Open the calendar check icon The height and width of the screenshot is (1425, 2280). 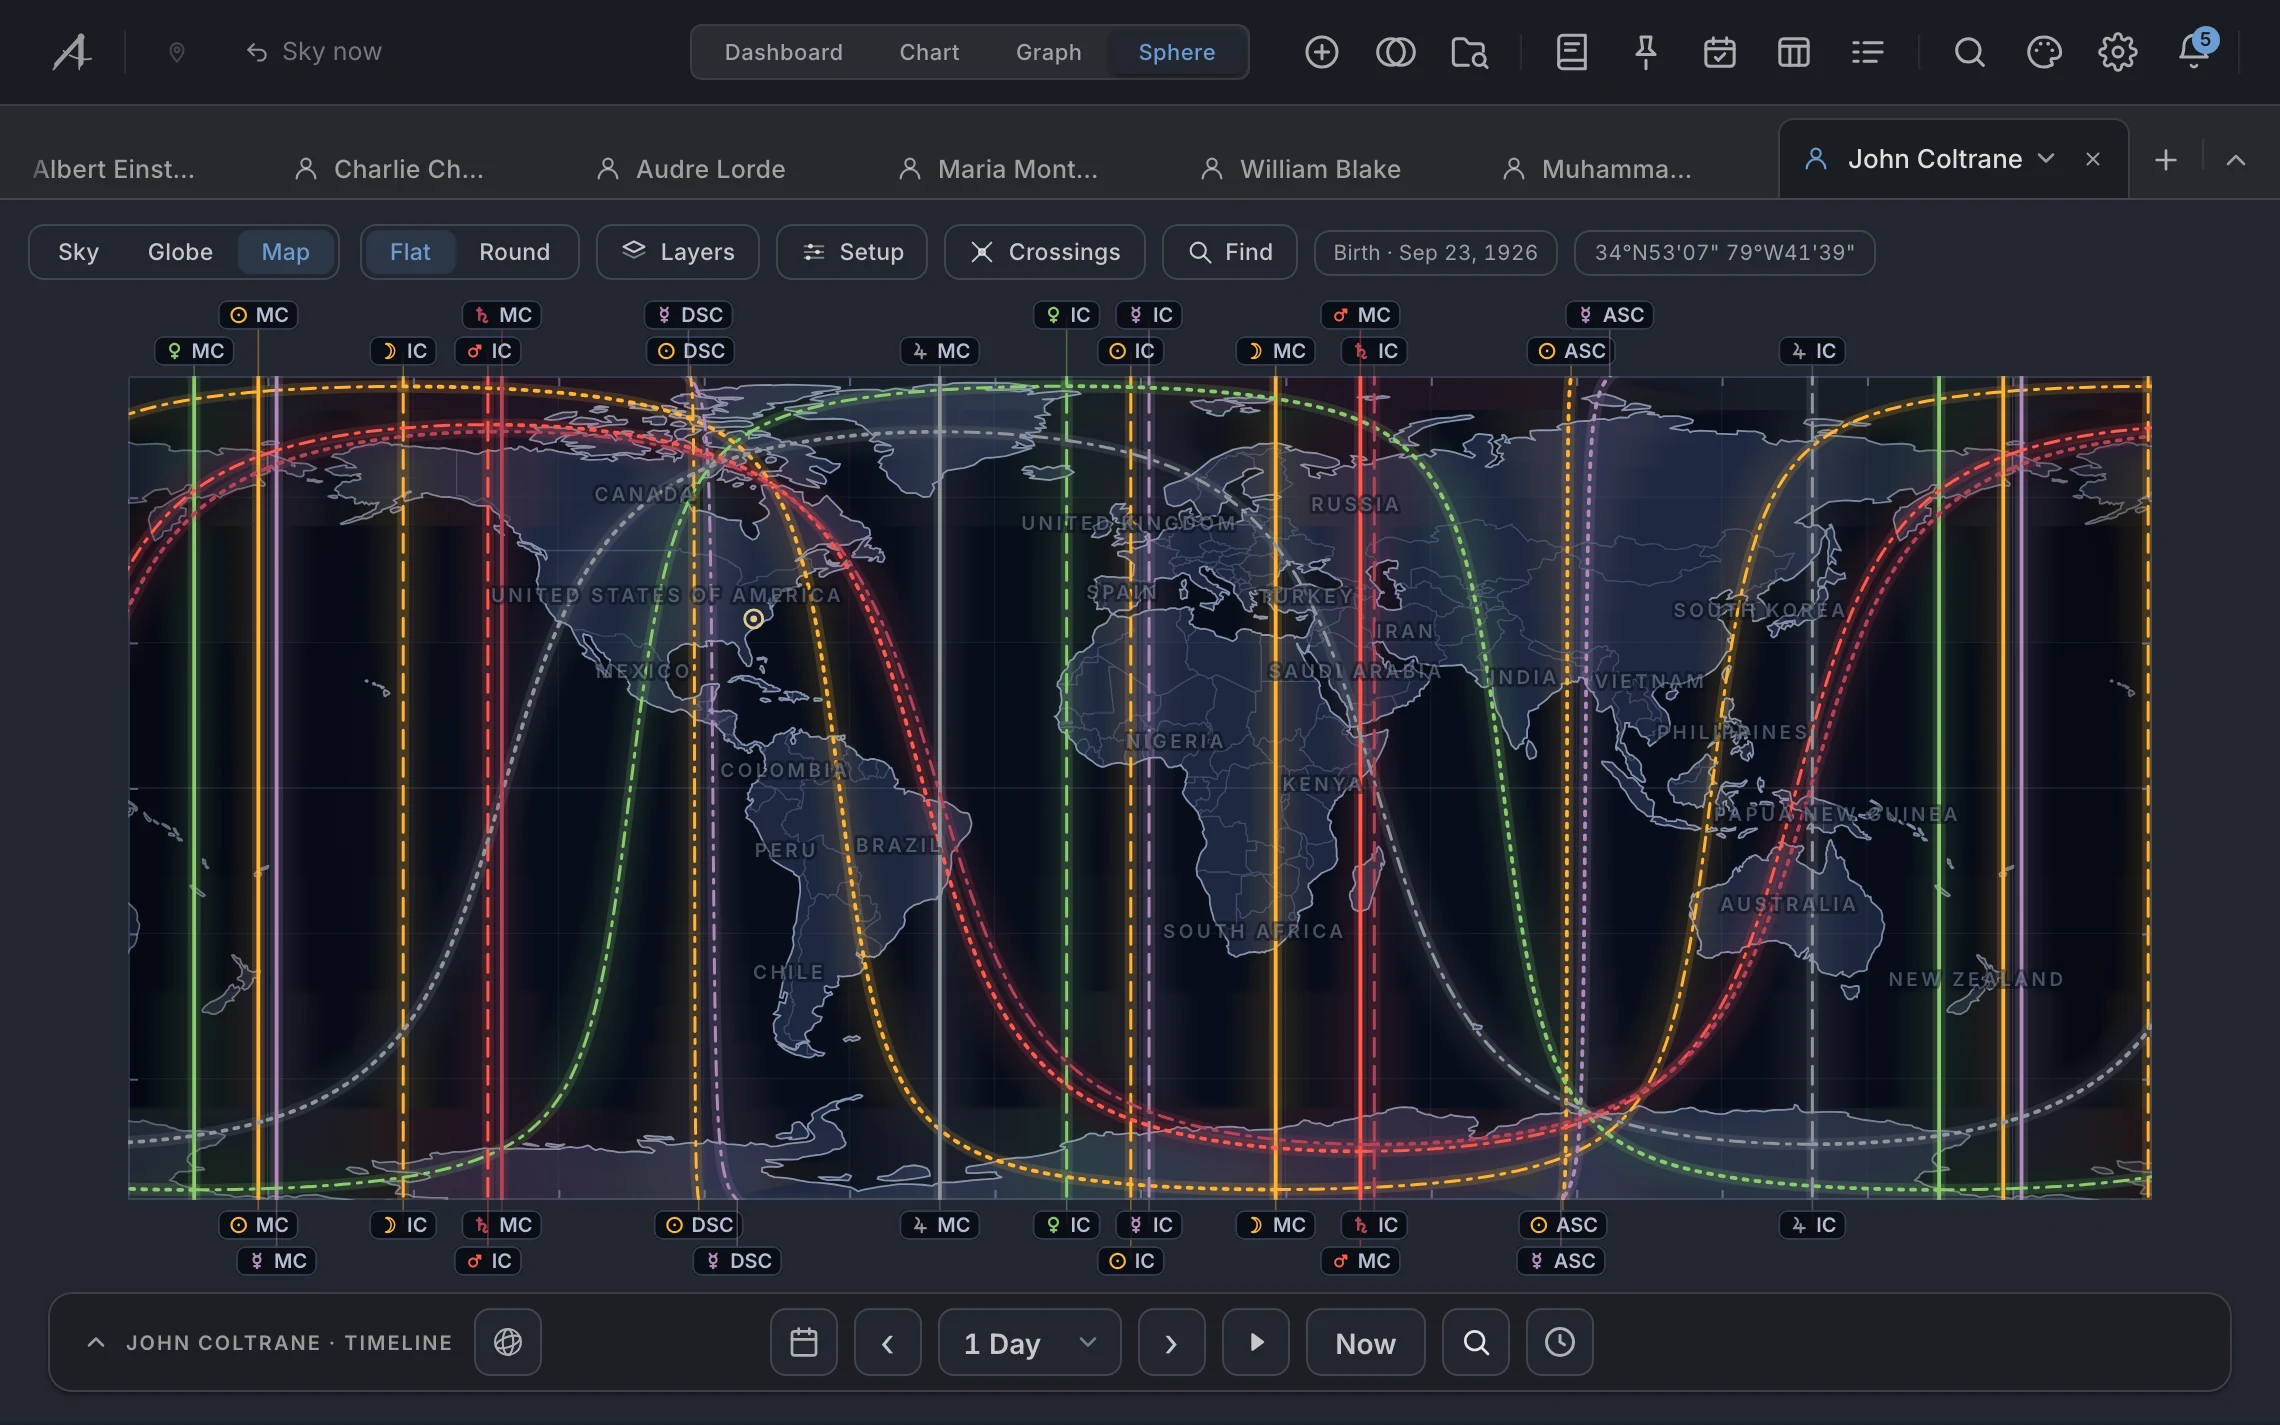[1719, 52]
